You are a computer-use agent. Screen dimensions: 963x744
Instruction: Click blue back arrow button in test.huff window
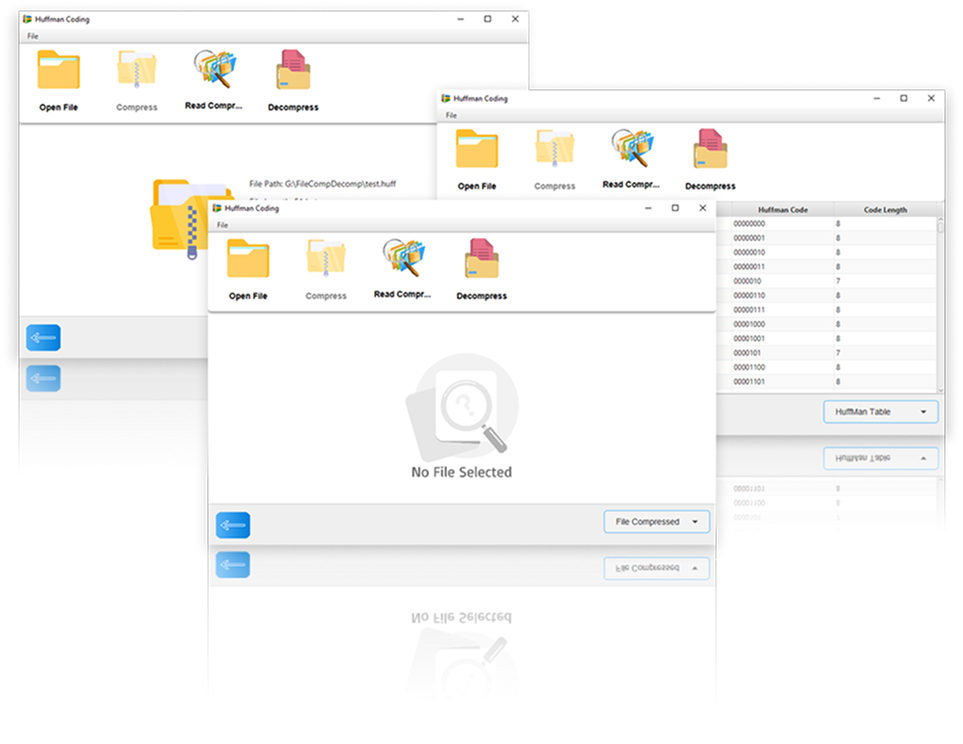click(x=44, y=339)
